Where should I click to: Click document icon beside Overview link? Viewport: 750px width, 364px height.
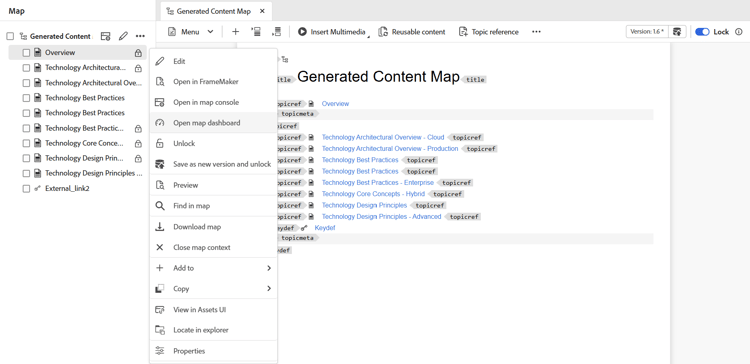pos(311,103)
